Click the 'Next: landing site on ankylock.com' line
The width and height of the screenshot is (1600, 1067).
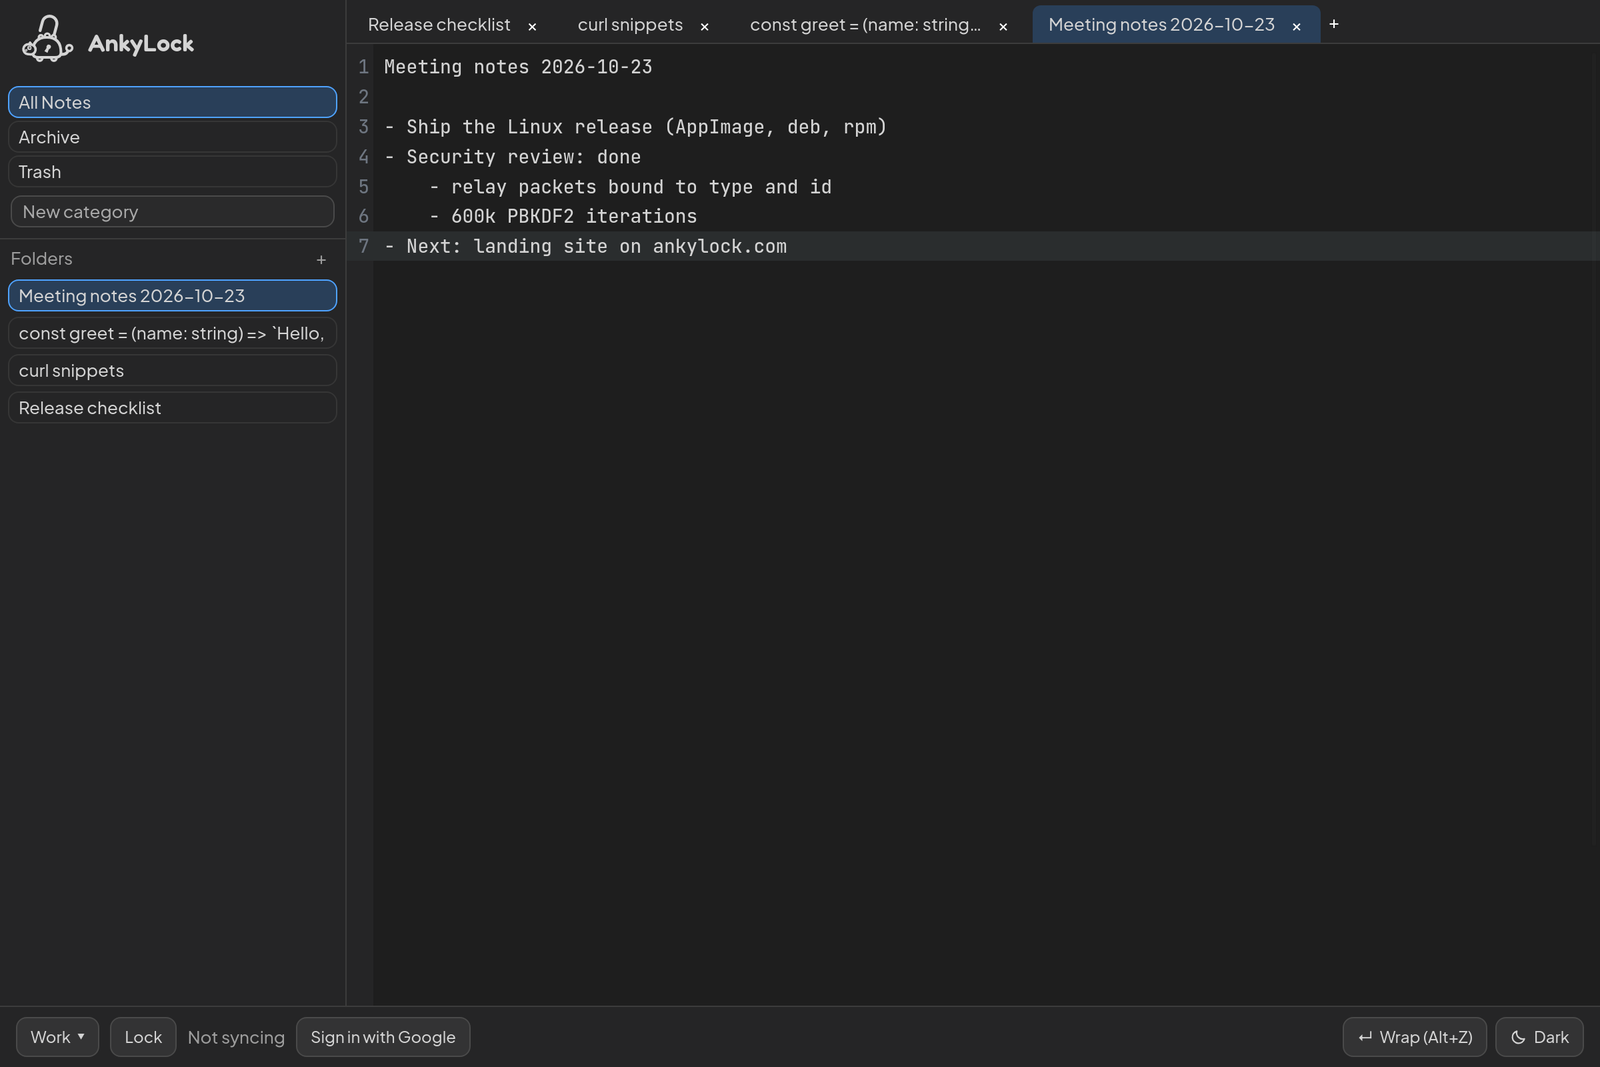585,246
